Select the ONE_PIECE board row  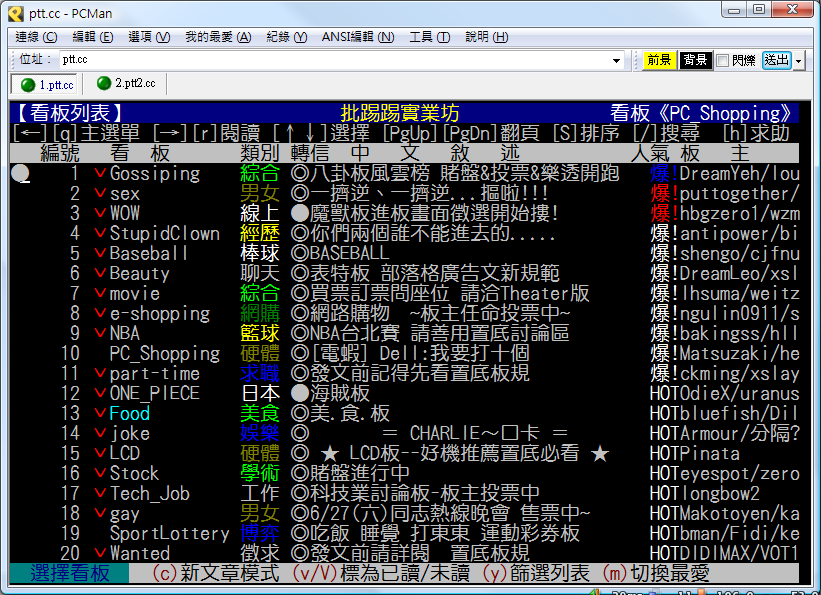404,393
